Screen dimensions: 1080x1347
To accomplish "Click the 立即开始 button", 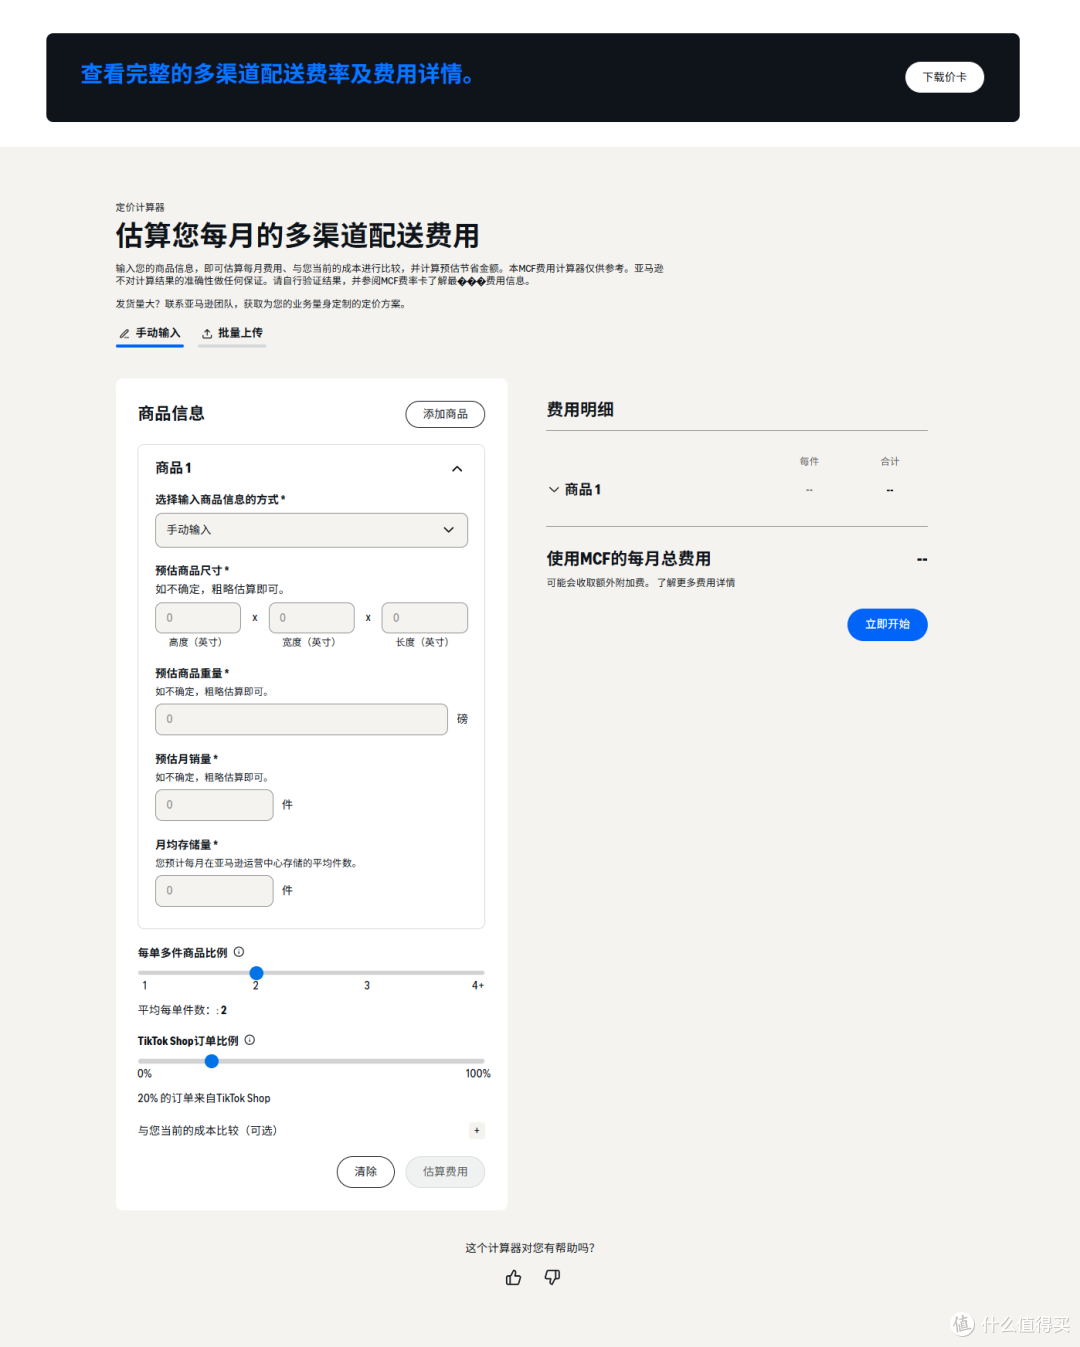I will click(x=887, y=624).
